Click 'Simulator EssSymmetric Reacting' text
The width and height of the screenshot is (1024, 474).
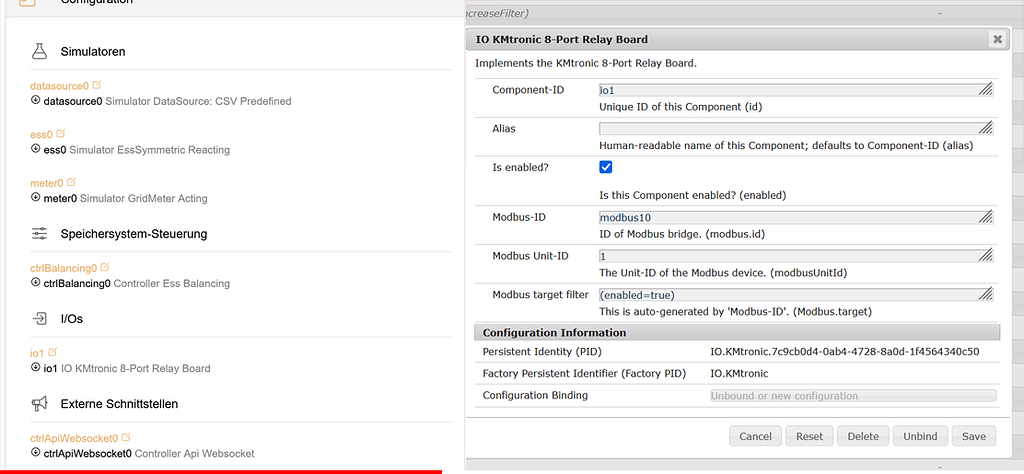click(150, 150)
